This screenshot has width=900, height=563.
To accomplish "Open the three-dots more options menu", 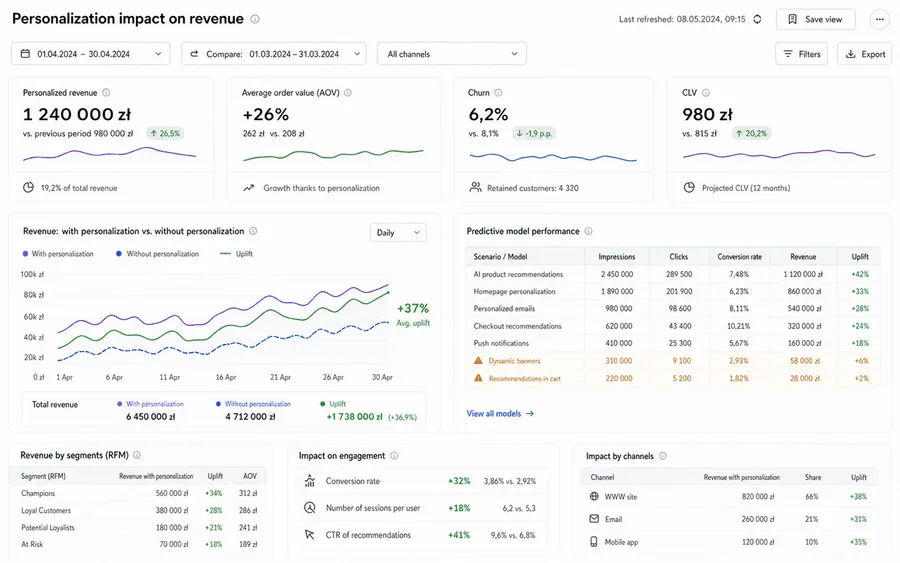I will coord(879,20).
